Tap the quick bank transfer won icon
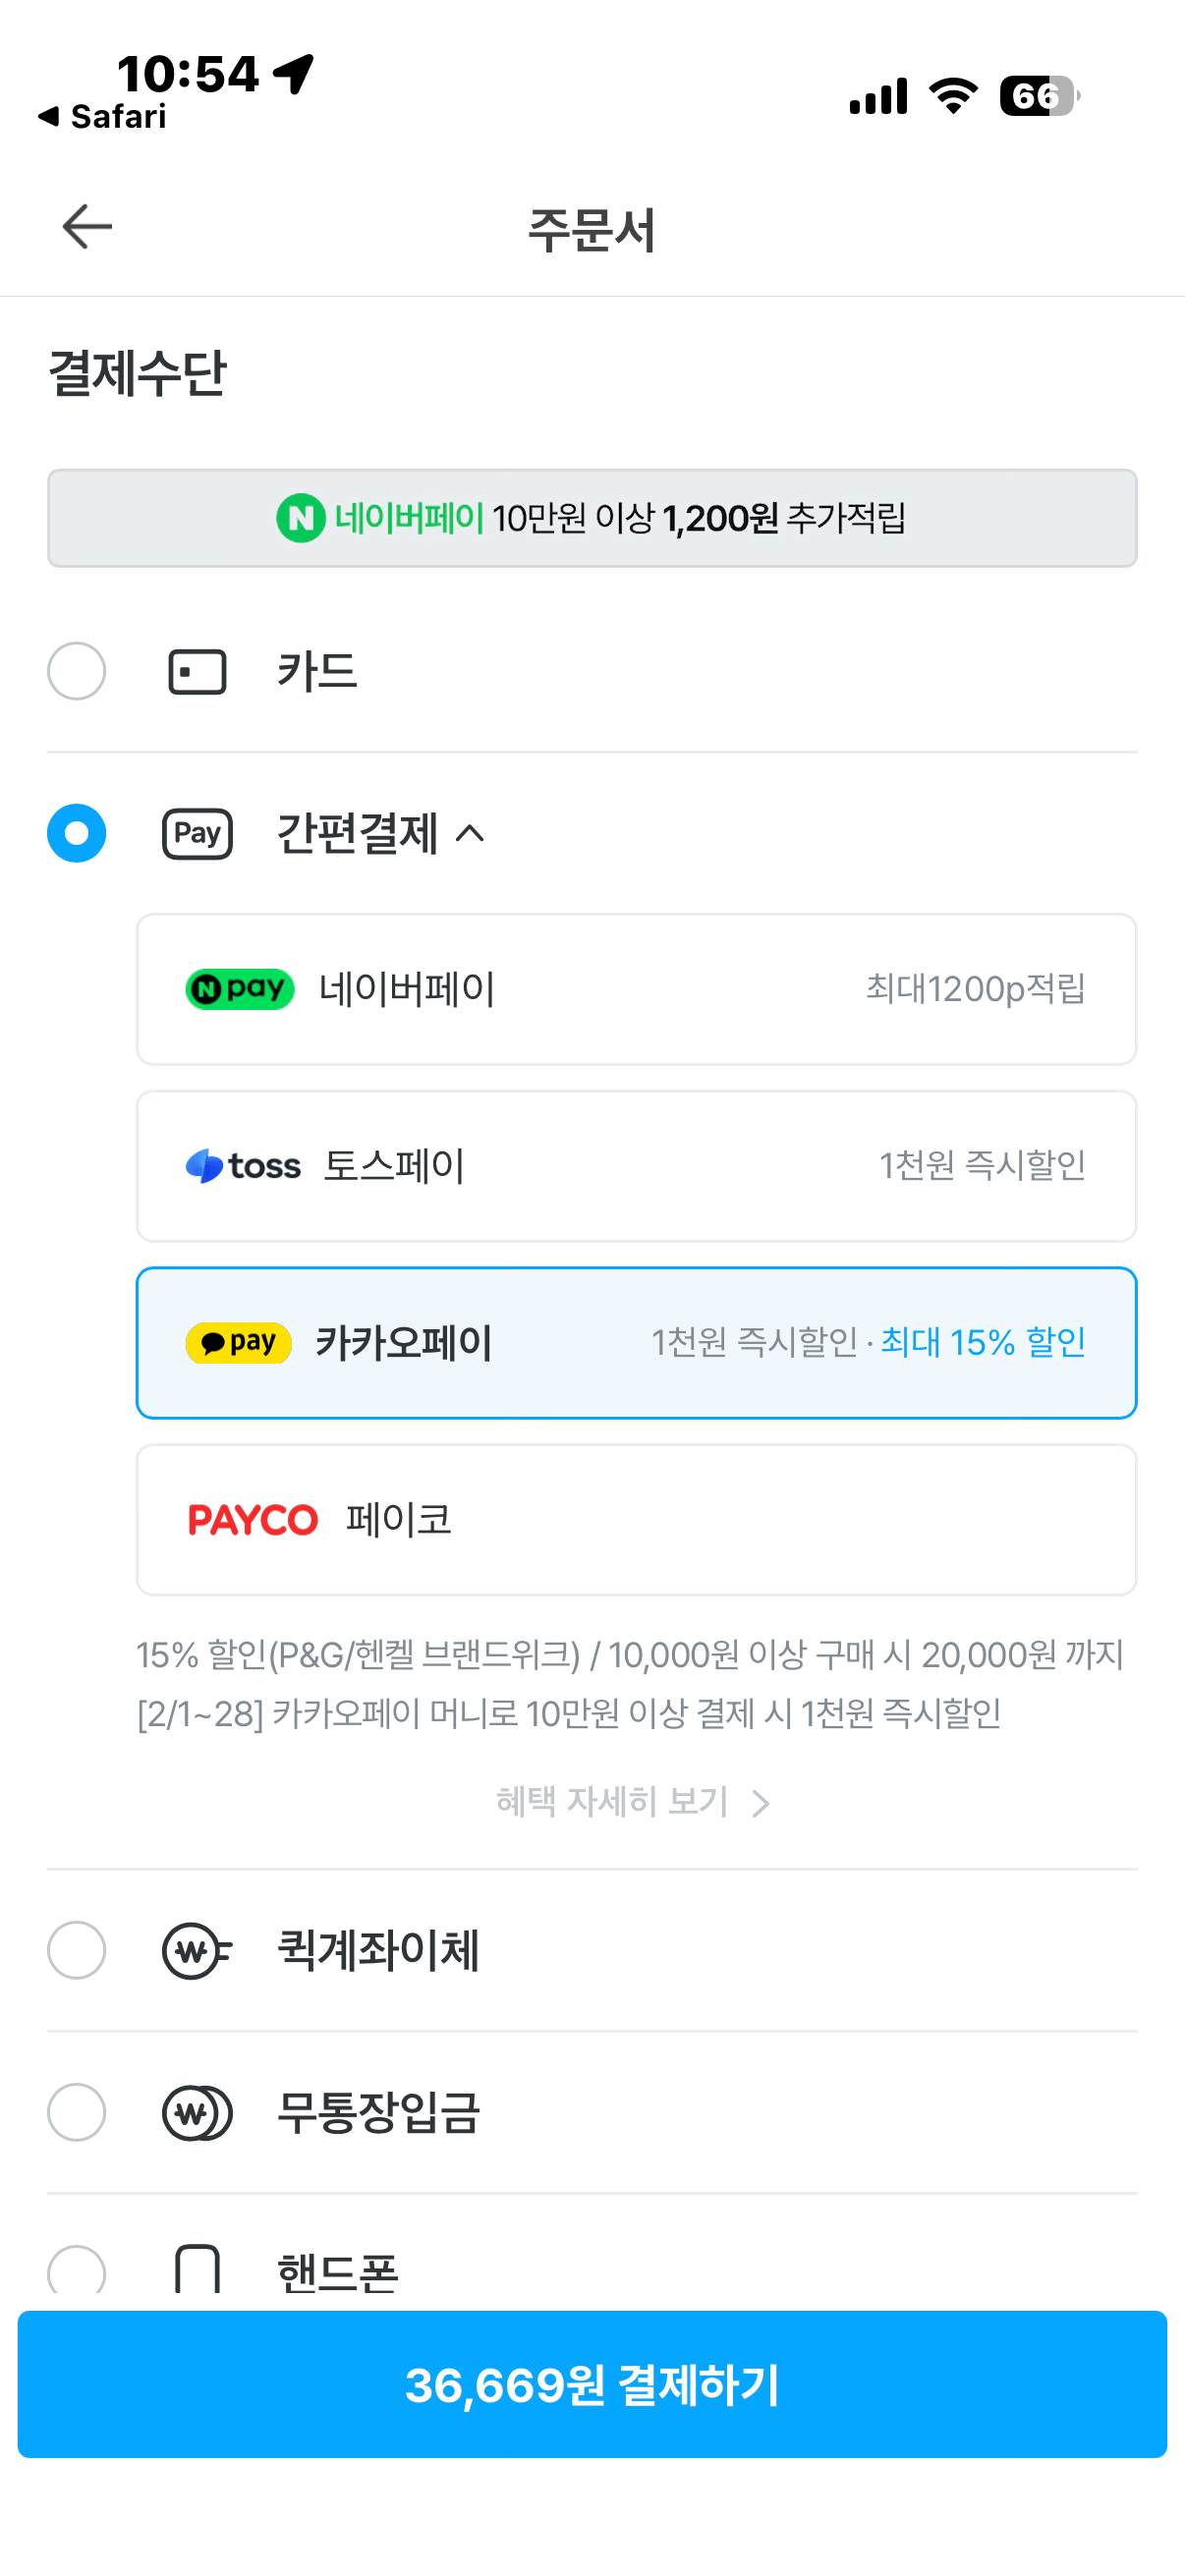 coord(197,1950)
